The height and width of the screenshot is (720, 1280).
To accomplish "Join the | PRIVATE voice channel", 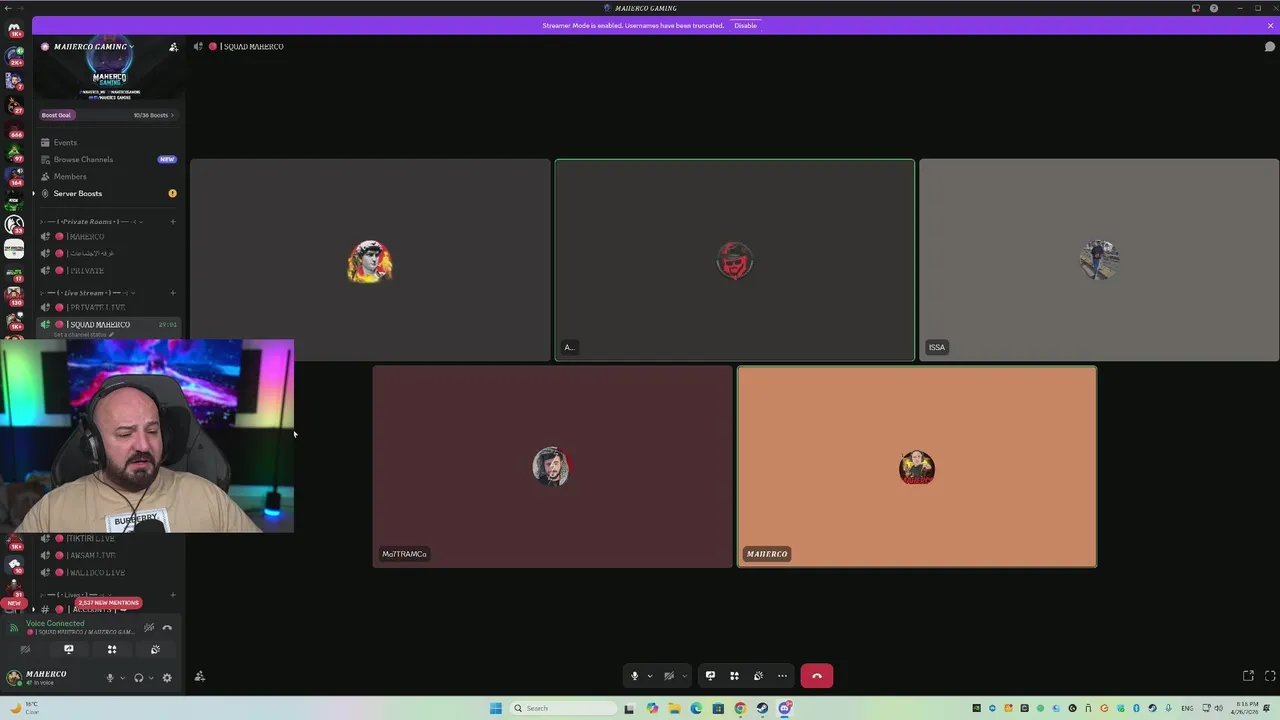I will click(x=107, y=271).
